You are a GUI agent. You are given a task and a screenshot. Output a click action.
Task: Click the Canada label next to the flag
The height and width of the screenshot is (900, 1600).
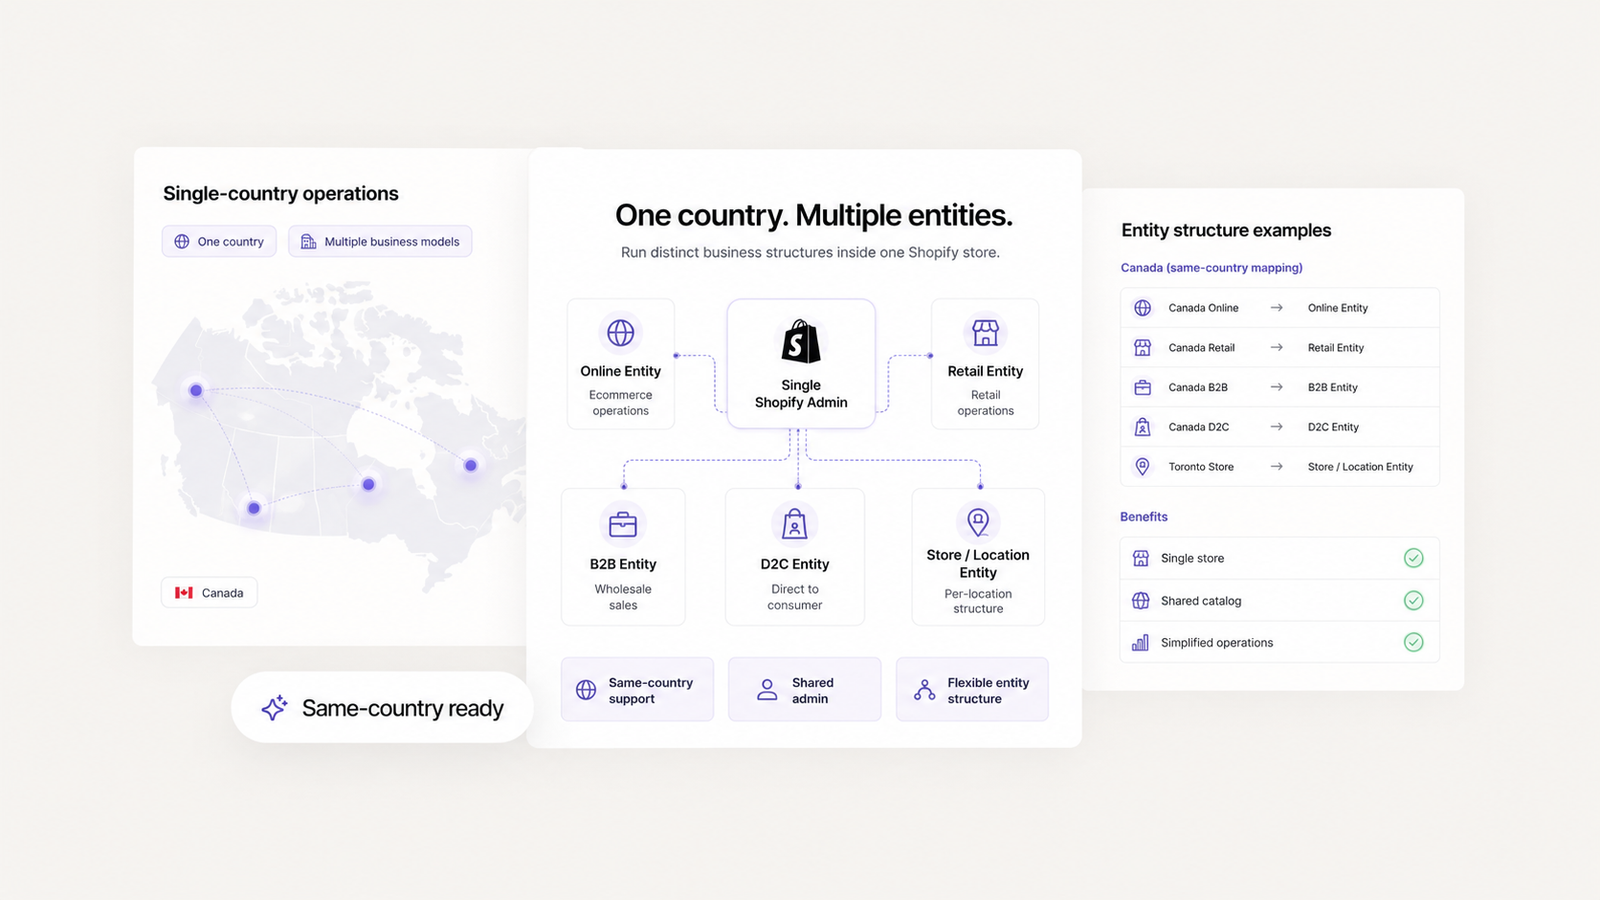pos(223,593)
